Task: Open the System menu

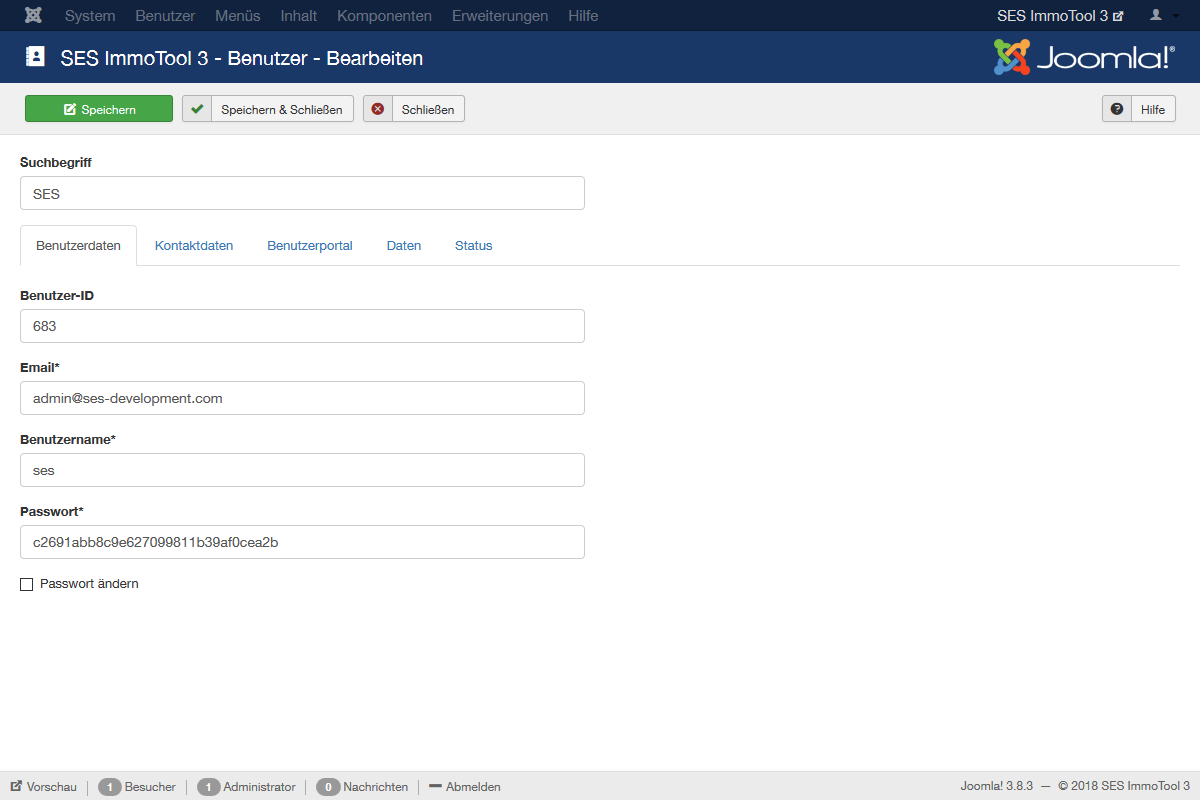Action: (x=90, y=16)
